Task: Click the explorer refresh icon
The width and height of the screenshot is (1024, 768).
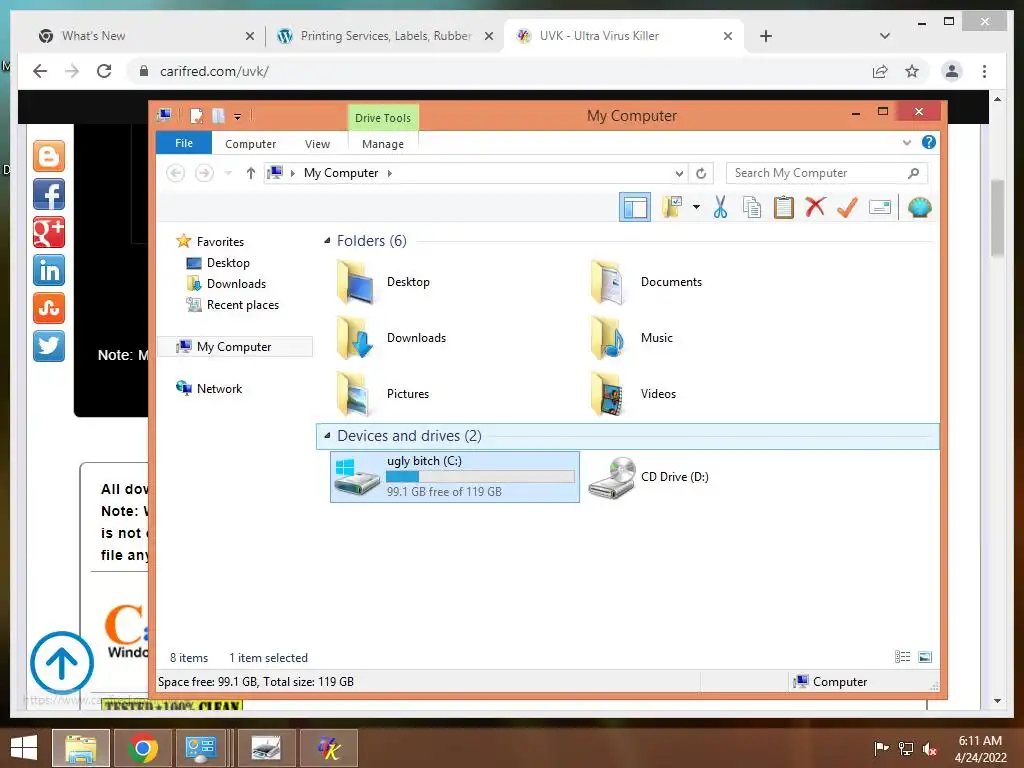Action: (x=701, y=173)
